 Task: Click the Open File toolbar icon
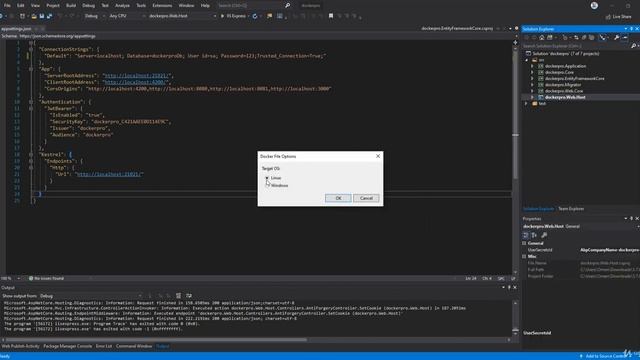pos(34,16)
